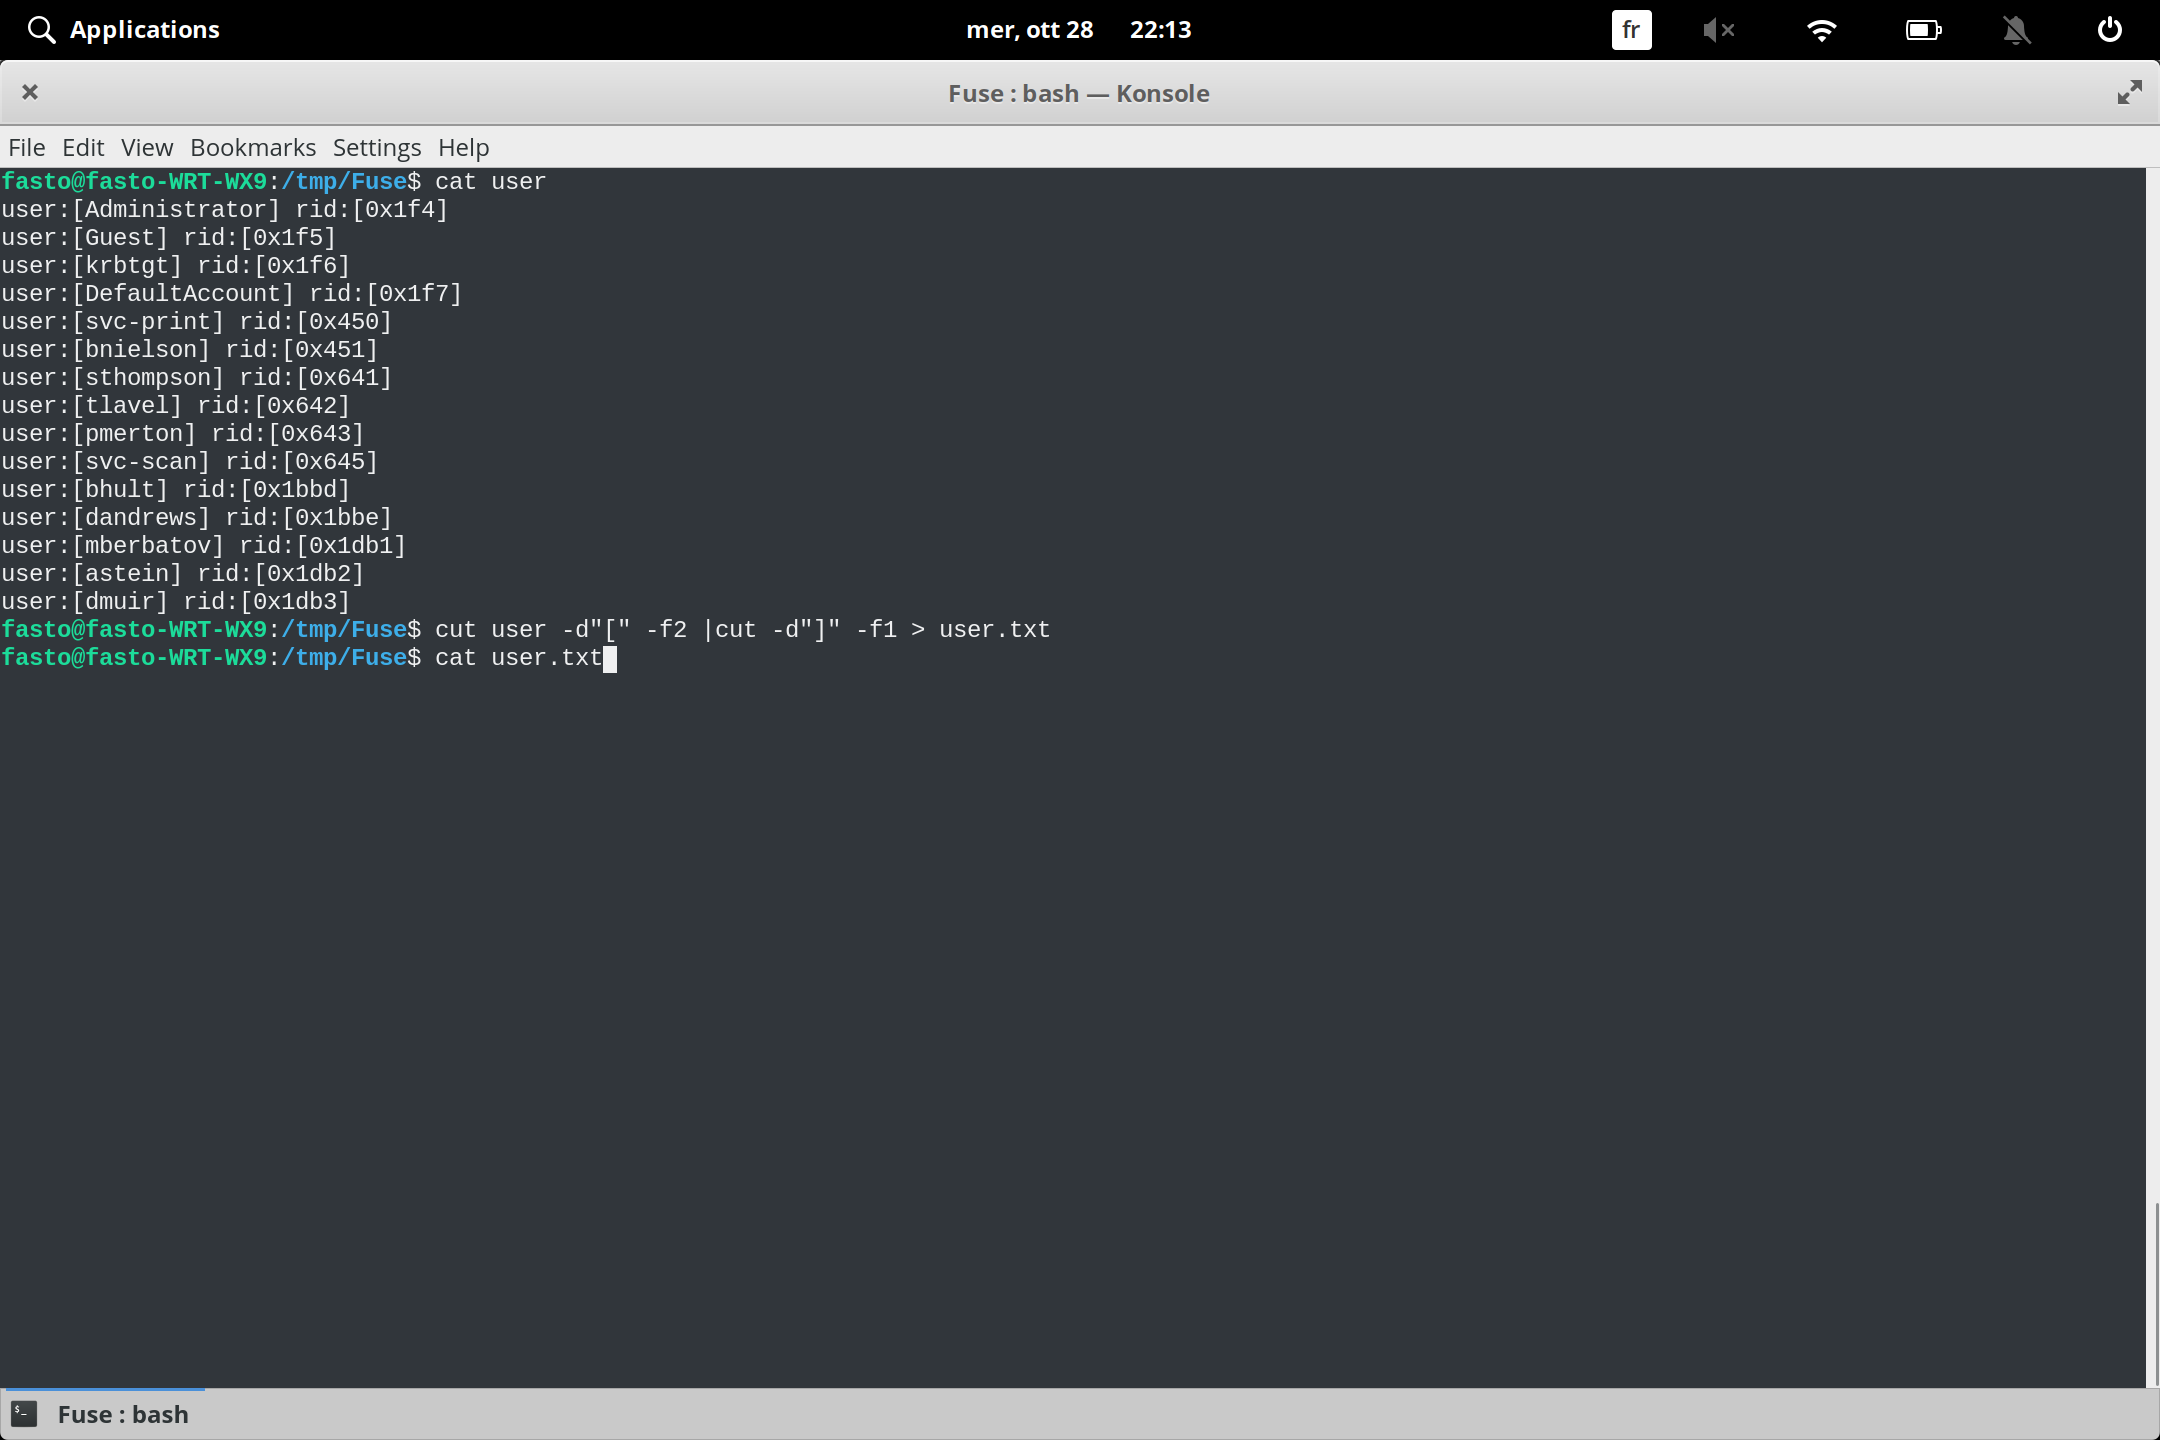Open the Settings menu
This screenshot has width=2160, height=1440.
coord(376,147)
